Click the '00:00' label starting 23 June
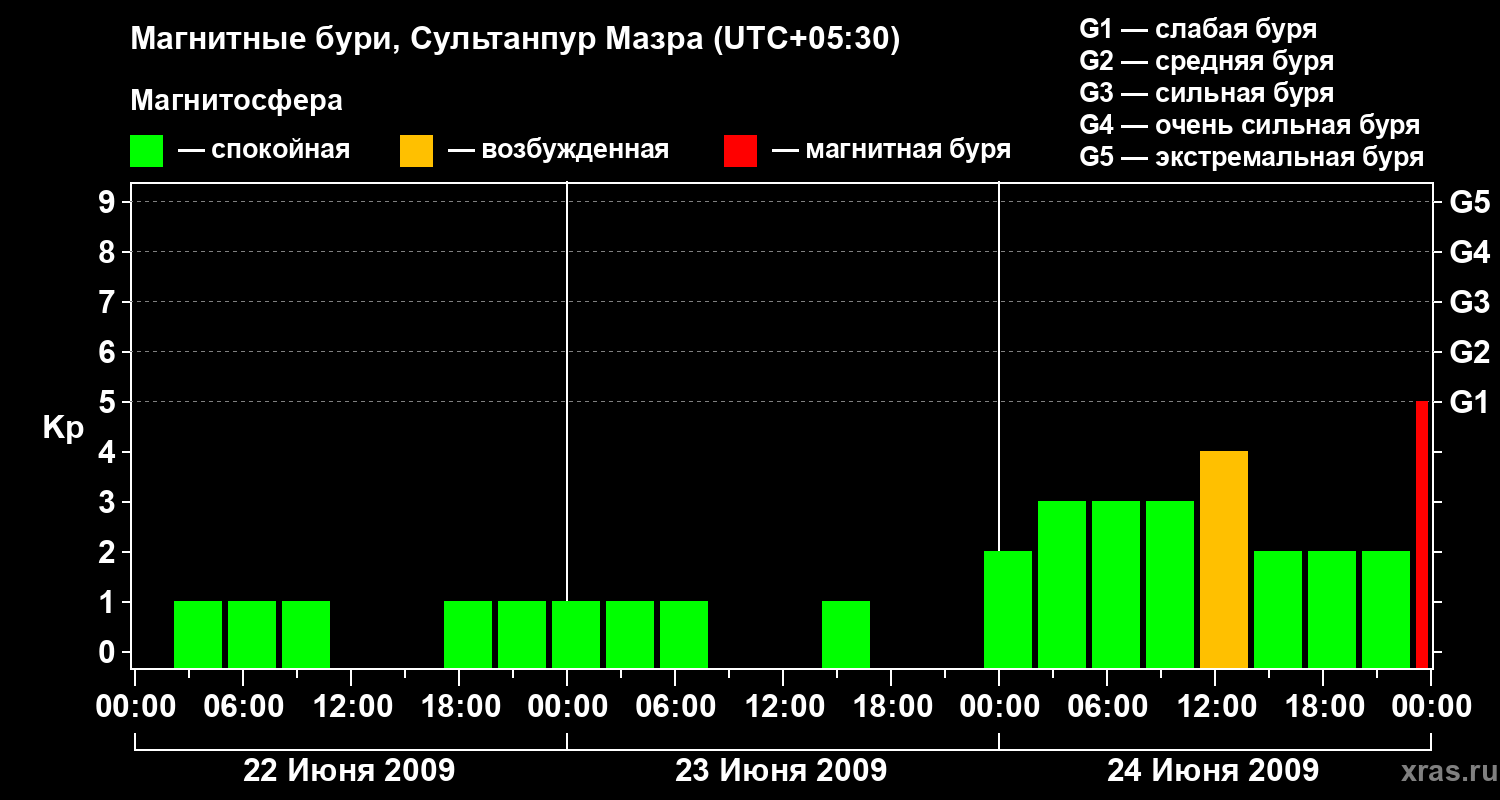The width and height of the screenshot is (1500, 800). pyautogui.click(x=566, y=707)
